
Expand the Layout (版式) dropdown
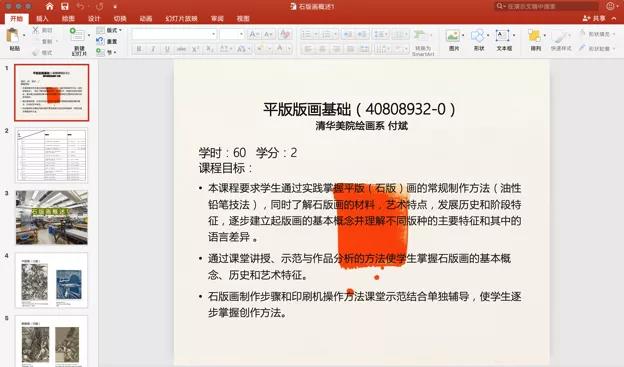(x=109, y=30)
